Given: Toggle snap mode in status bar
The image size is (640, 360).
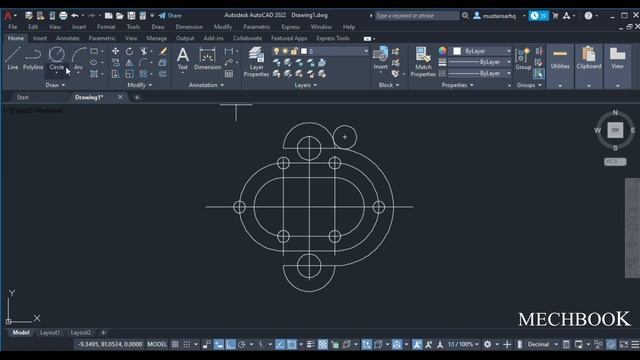Looking at the screenshot, I should pyautogui.click(x=187, y=344).
